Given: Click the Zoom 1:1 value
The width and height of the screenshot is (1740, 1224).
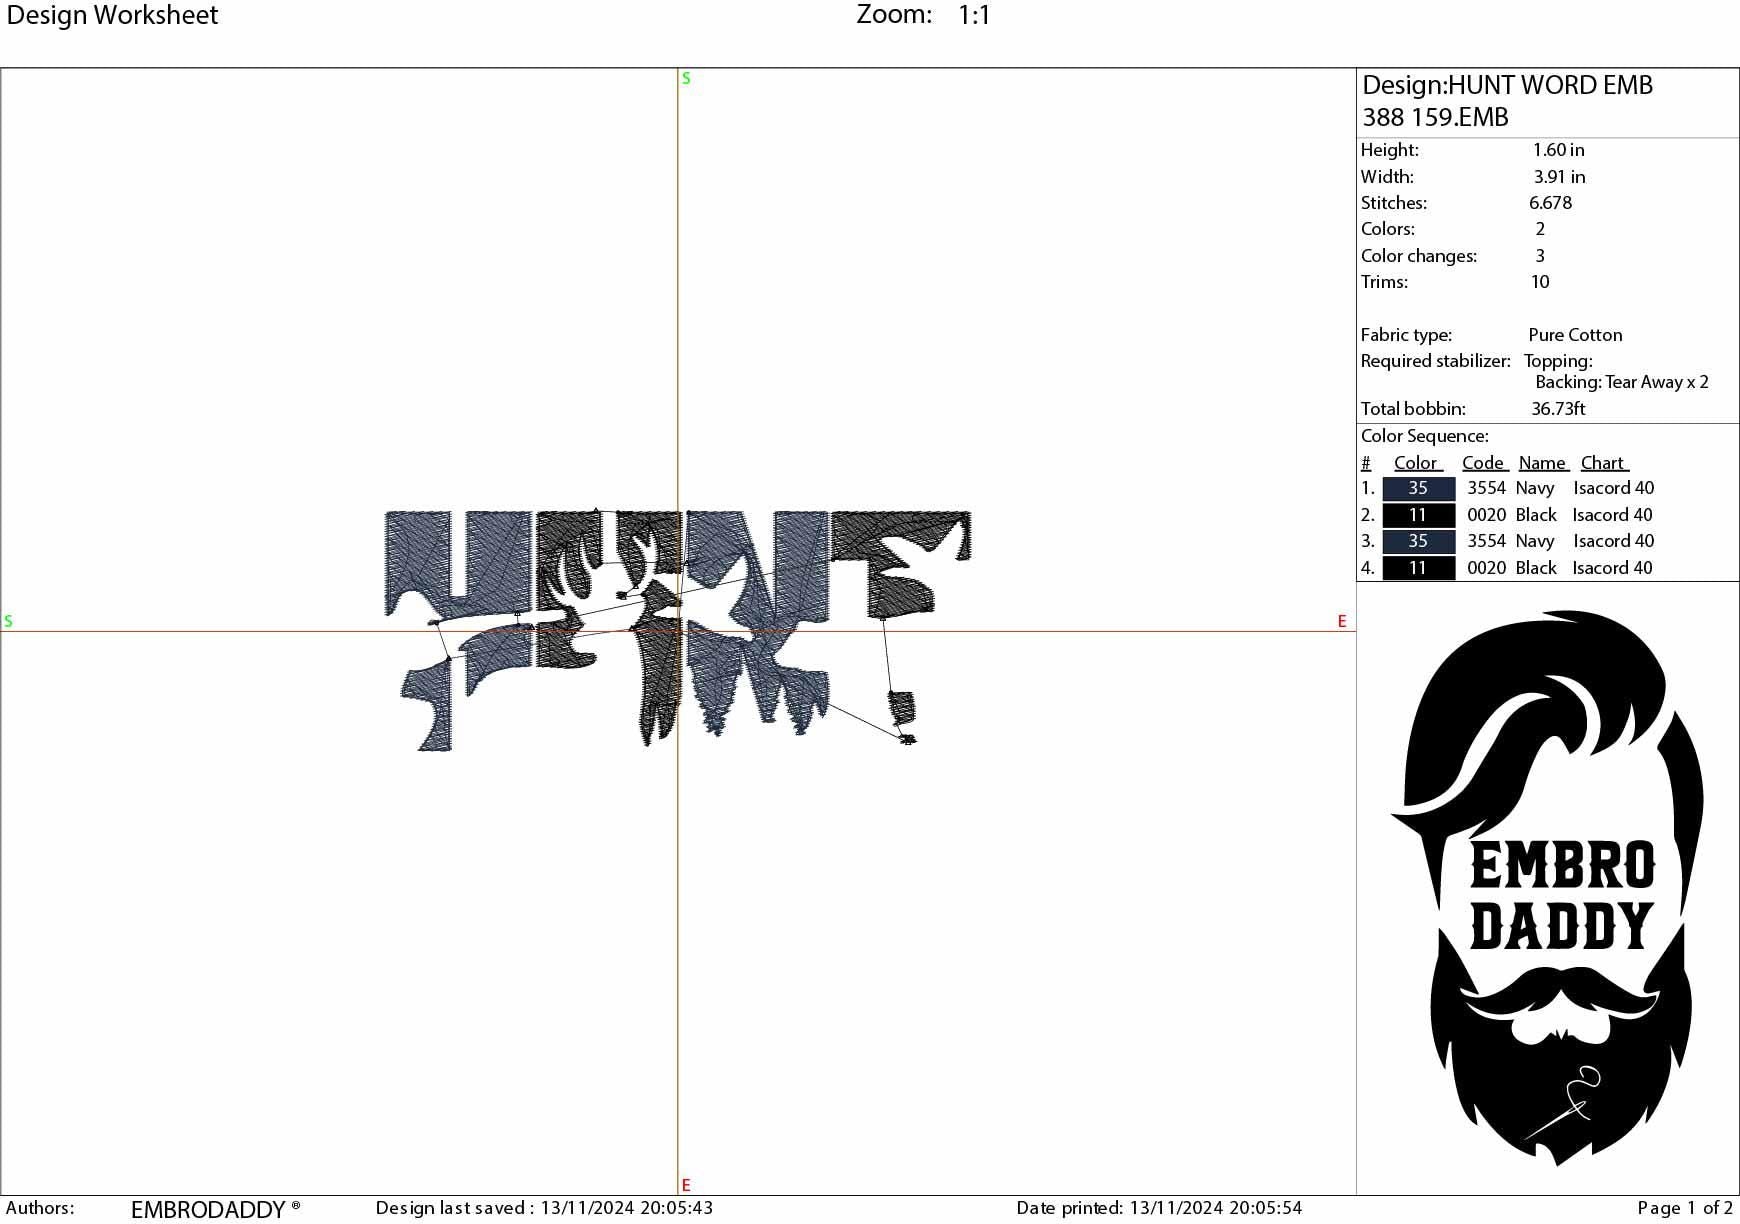Looking at the screenshot, I should (x=973, y=15).
